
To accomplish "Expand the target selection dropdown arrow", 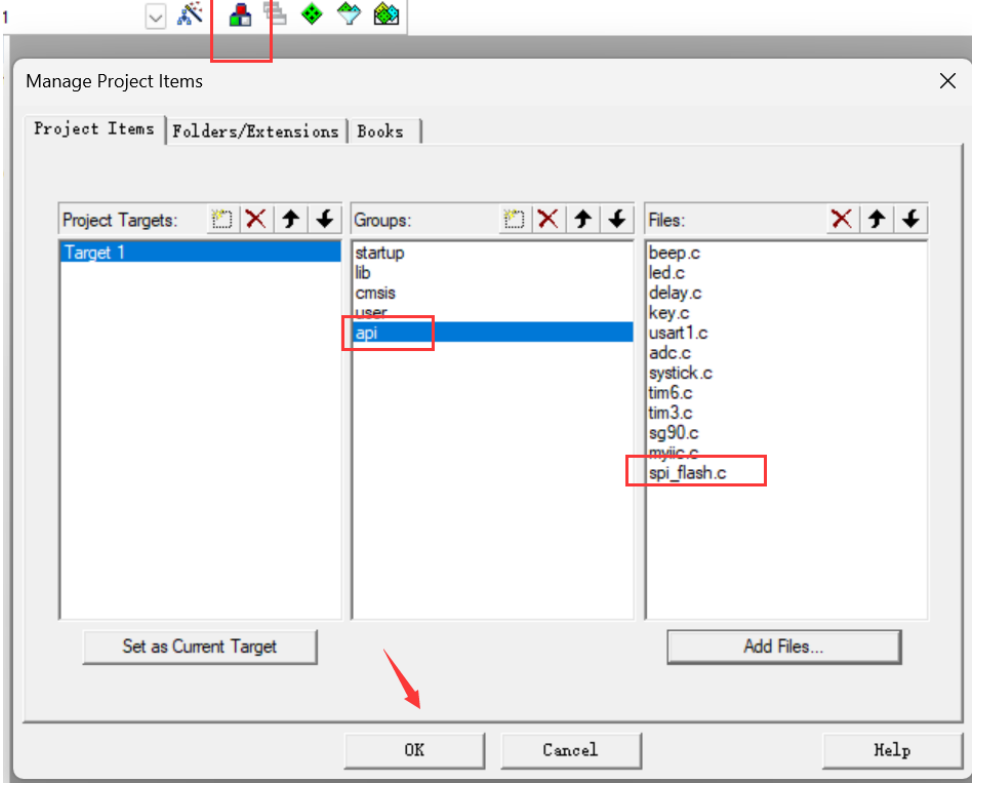I will point(155,17).
